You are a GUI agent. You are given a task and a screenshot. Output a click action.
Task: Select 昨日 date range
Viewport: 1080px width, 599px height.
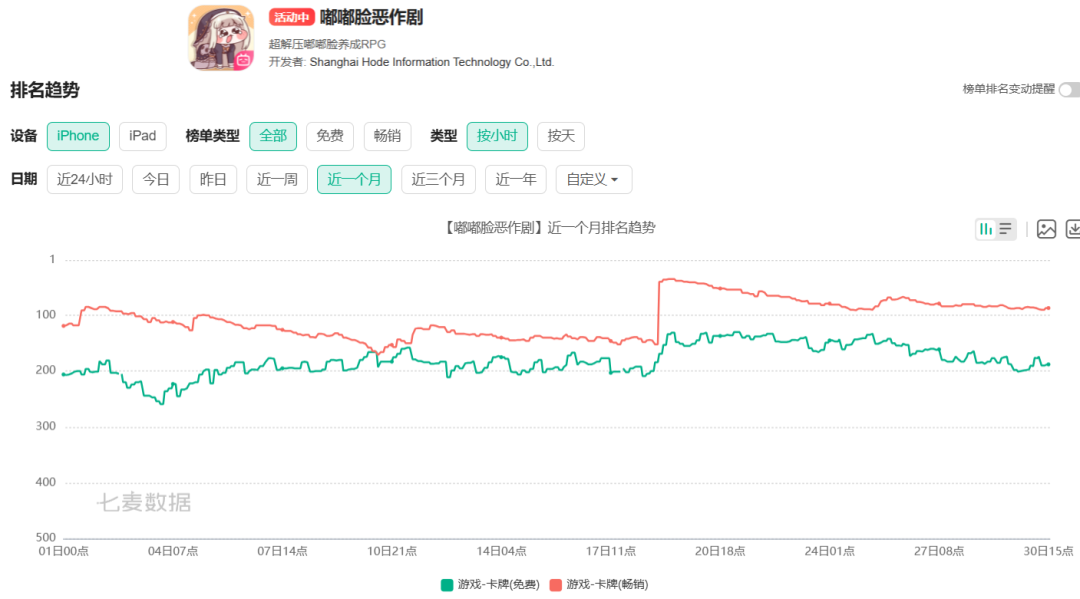pyautogui.click(x=213, y=180)
